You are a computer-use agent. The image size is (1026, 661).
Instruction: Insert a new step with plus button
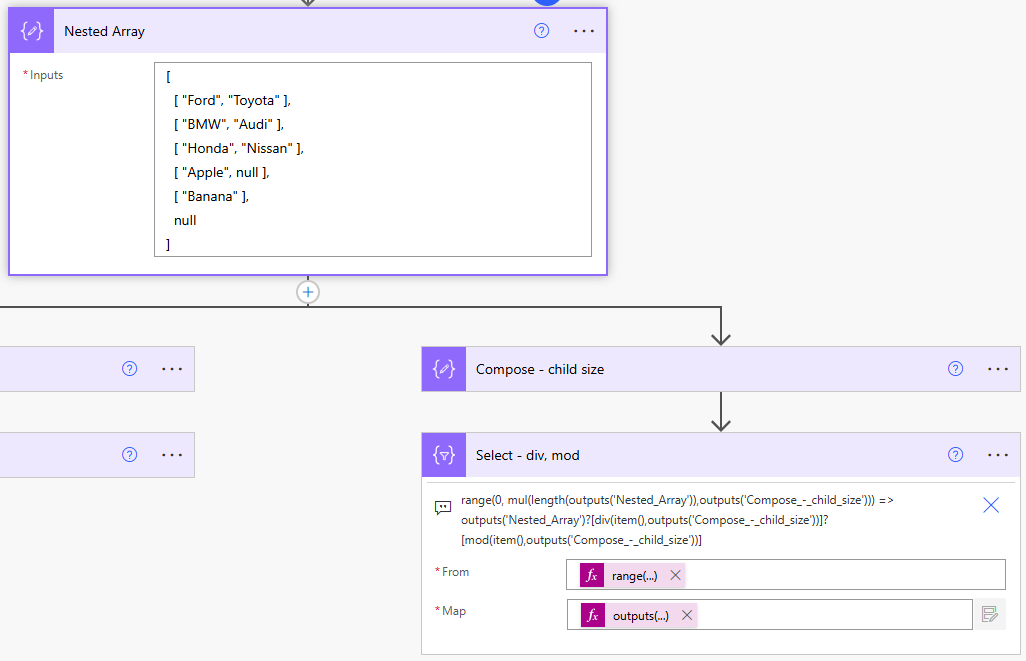(x=308, y=292)
